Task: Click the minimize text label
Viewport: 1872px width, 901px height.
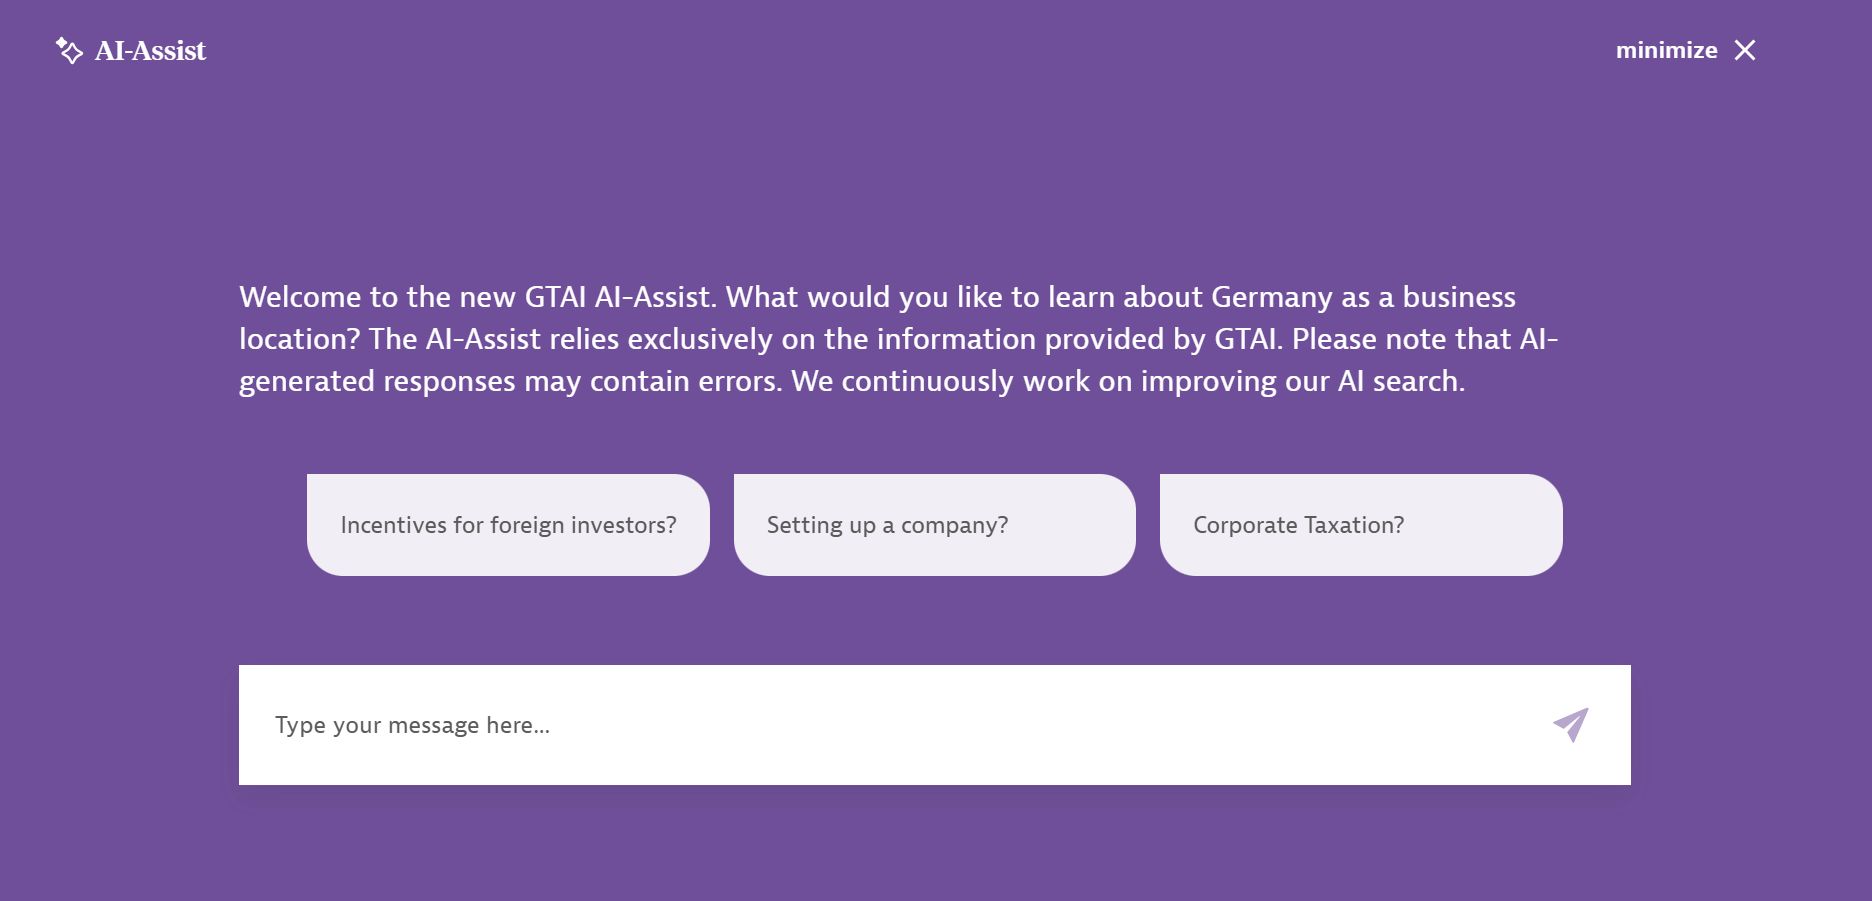Action: point(1666,50)
